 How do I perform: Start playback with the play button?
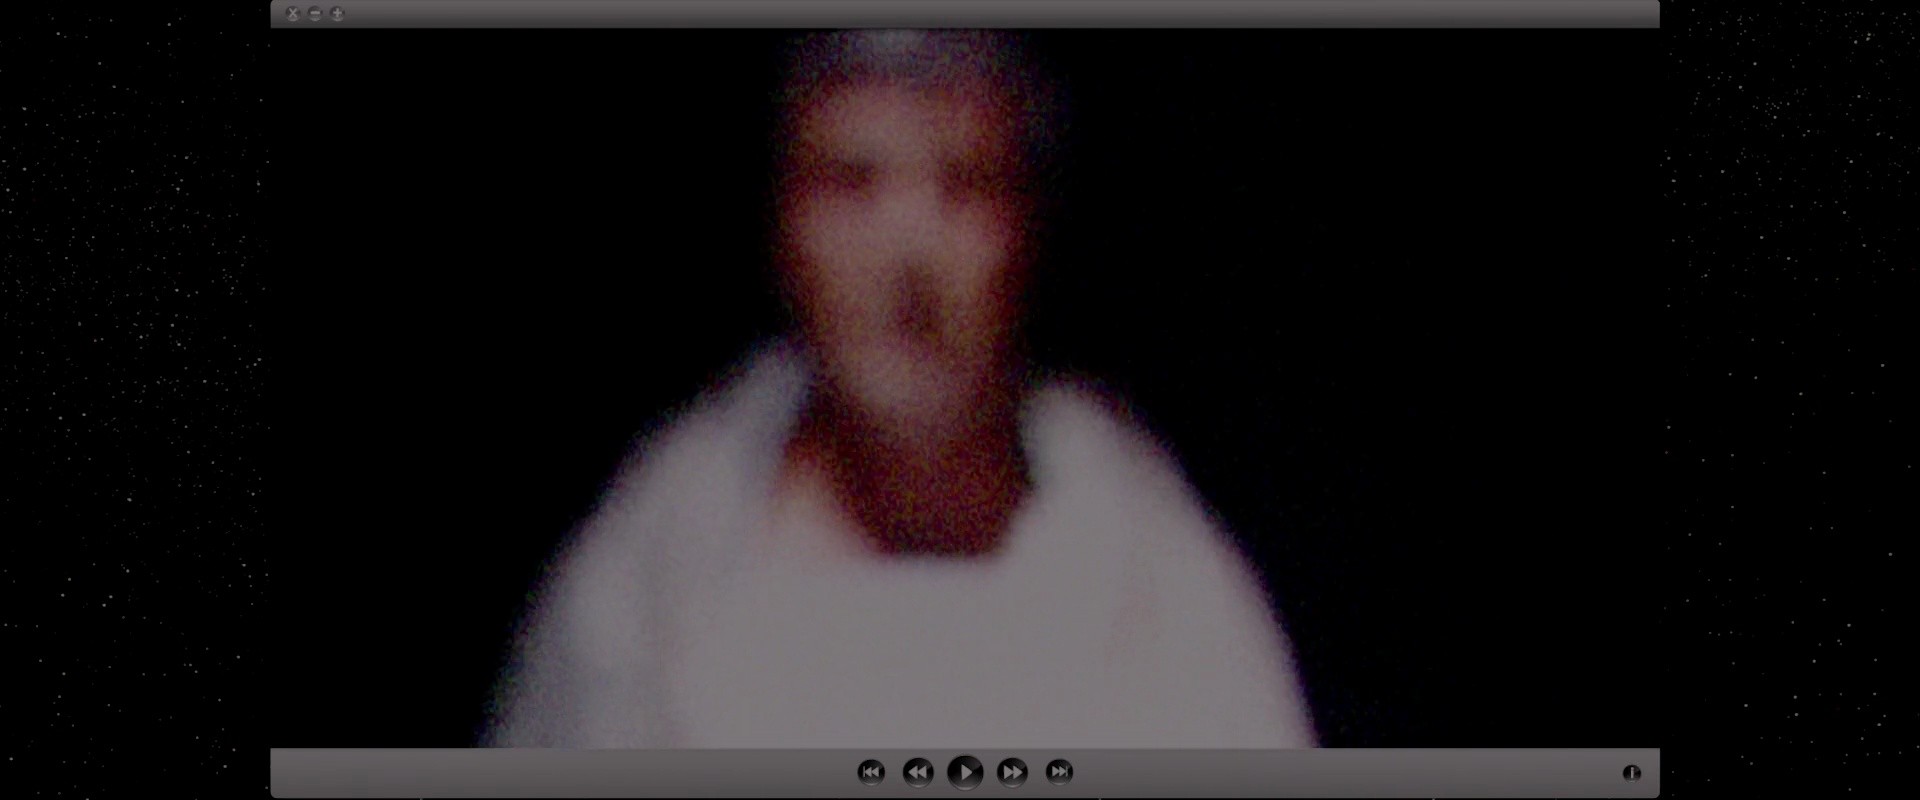pyautogui.click(x=965, y=772)
